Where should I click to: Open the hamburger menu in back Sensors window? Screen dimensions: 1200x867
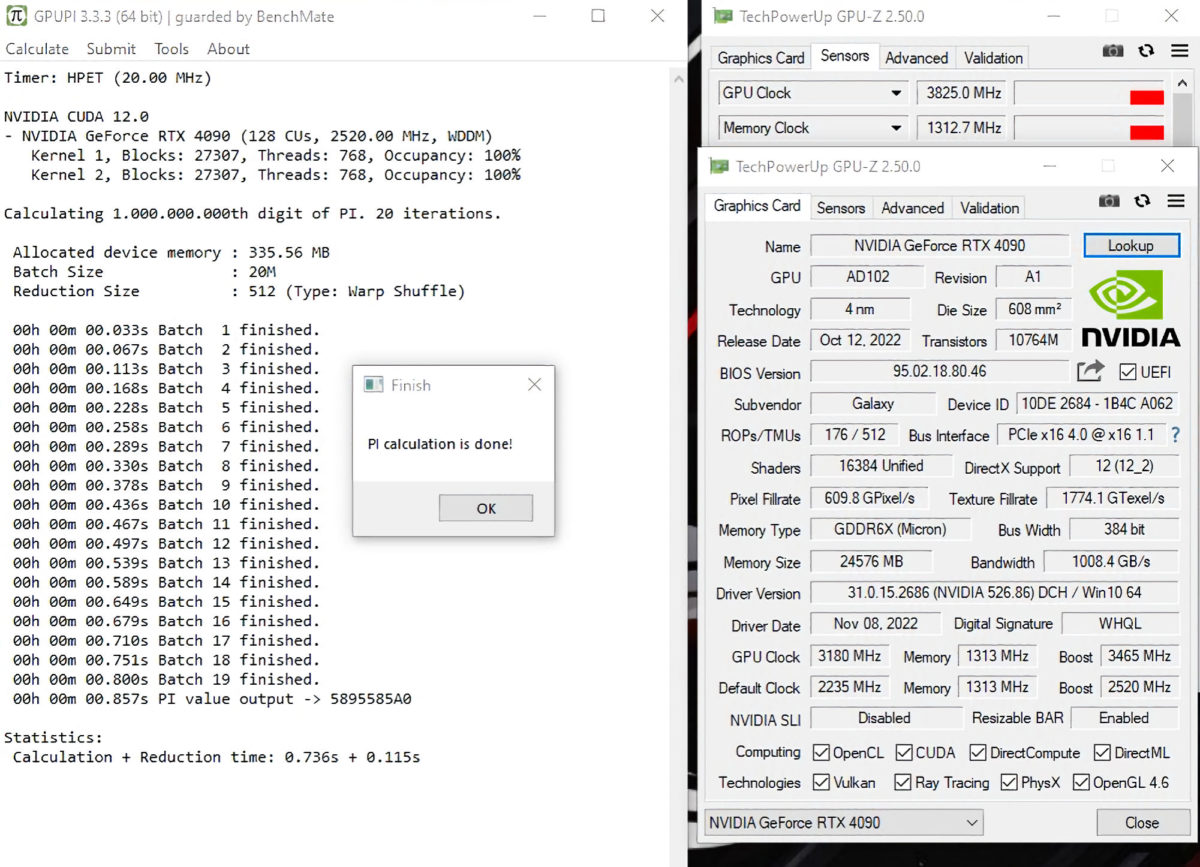[1177, 51]
